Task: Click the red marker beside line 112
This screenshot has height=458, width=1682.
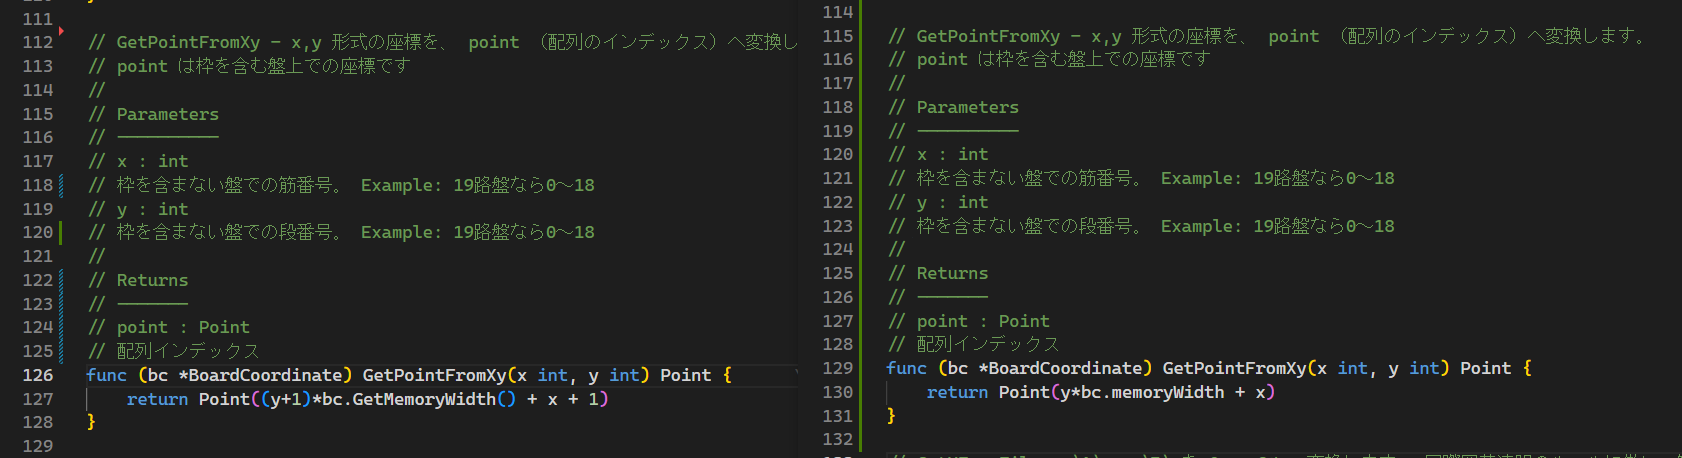Action: tap(61, 31)
